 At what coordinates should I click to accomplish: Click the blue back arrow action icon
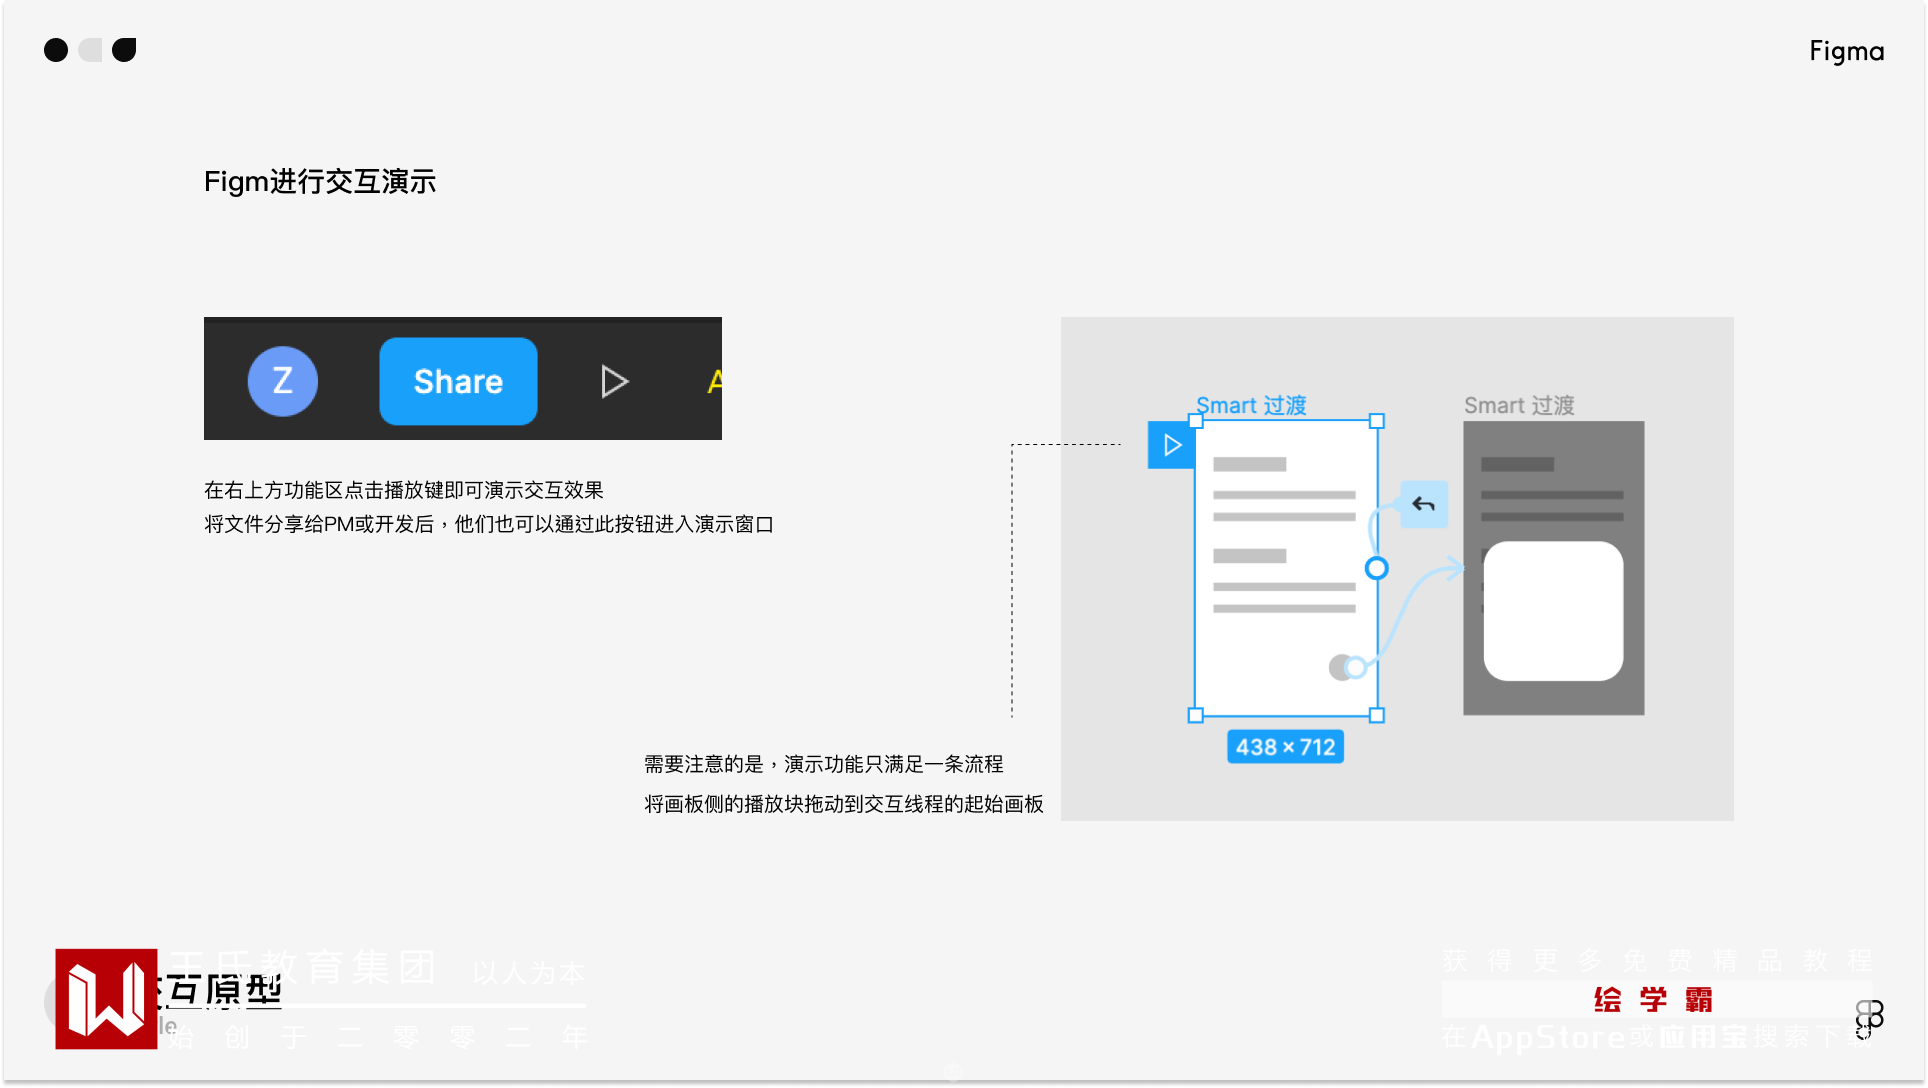[x=1423, y=504]
